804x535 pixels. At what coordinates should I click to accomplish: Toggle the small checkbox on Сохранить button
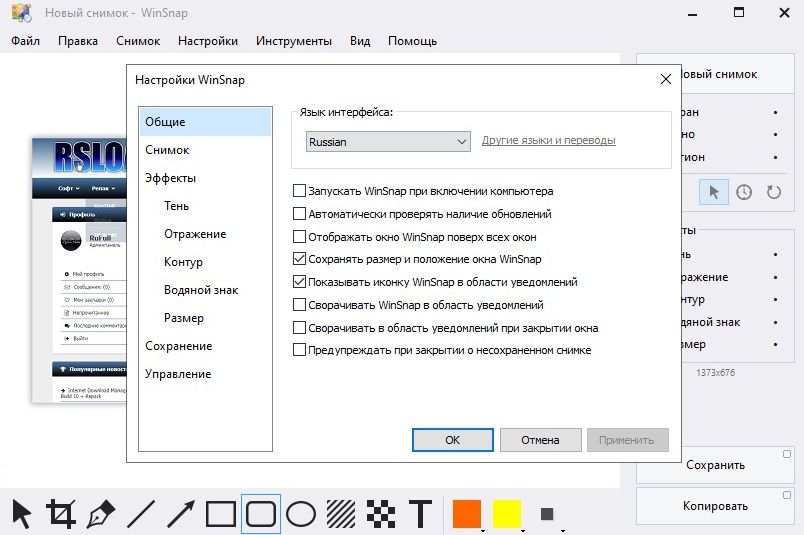(787, 454)
